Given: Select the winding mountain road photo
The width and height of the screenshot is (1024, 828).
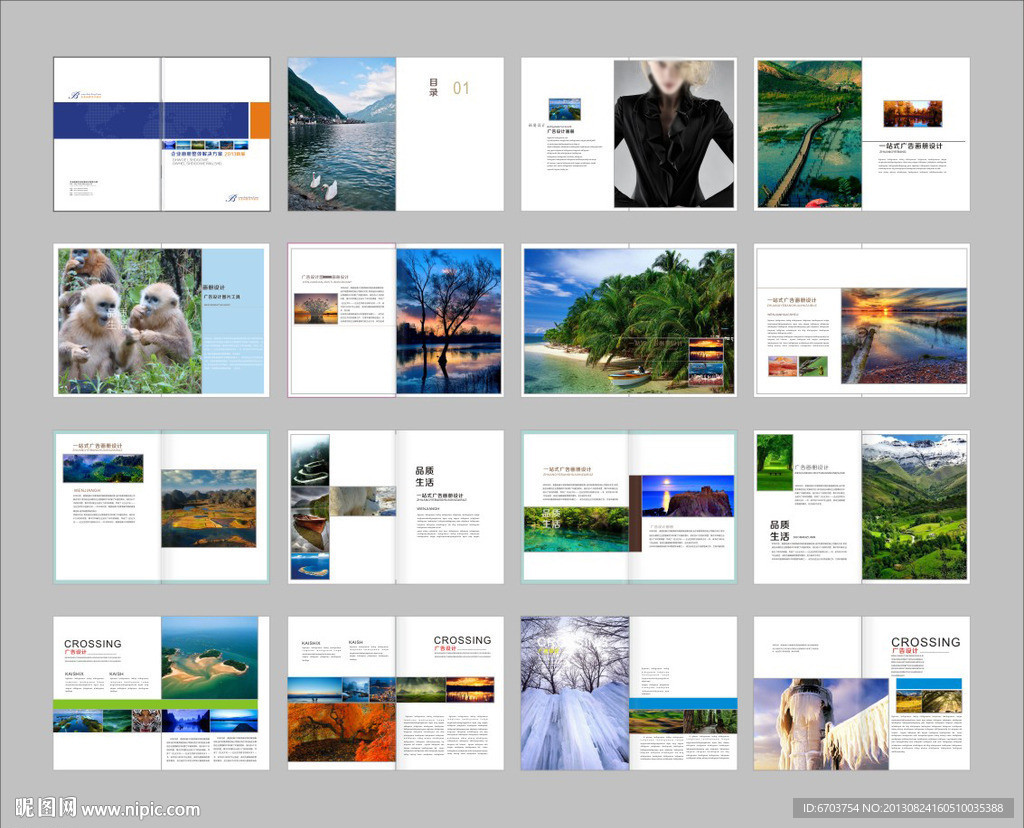Looking at the screenshot, I should tap(310, 460).
